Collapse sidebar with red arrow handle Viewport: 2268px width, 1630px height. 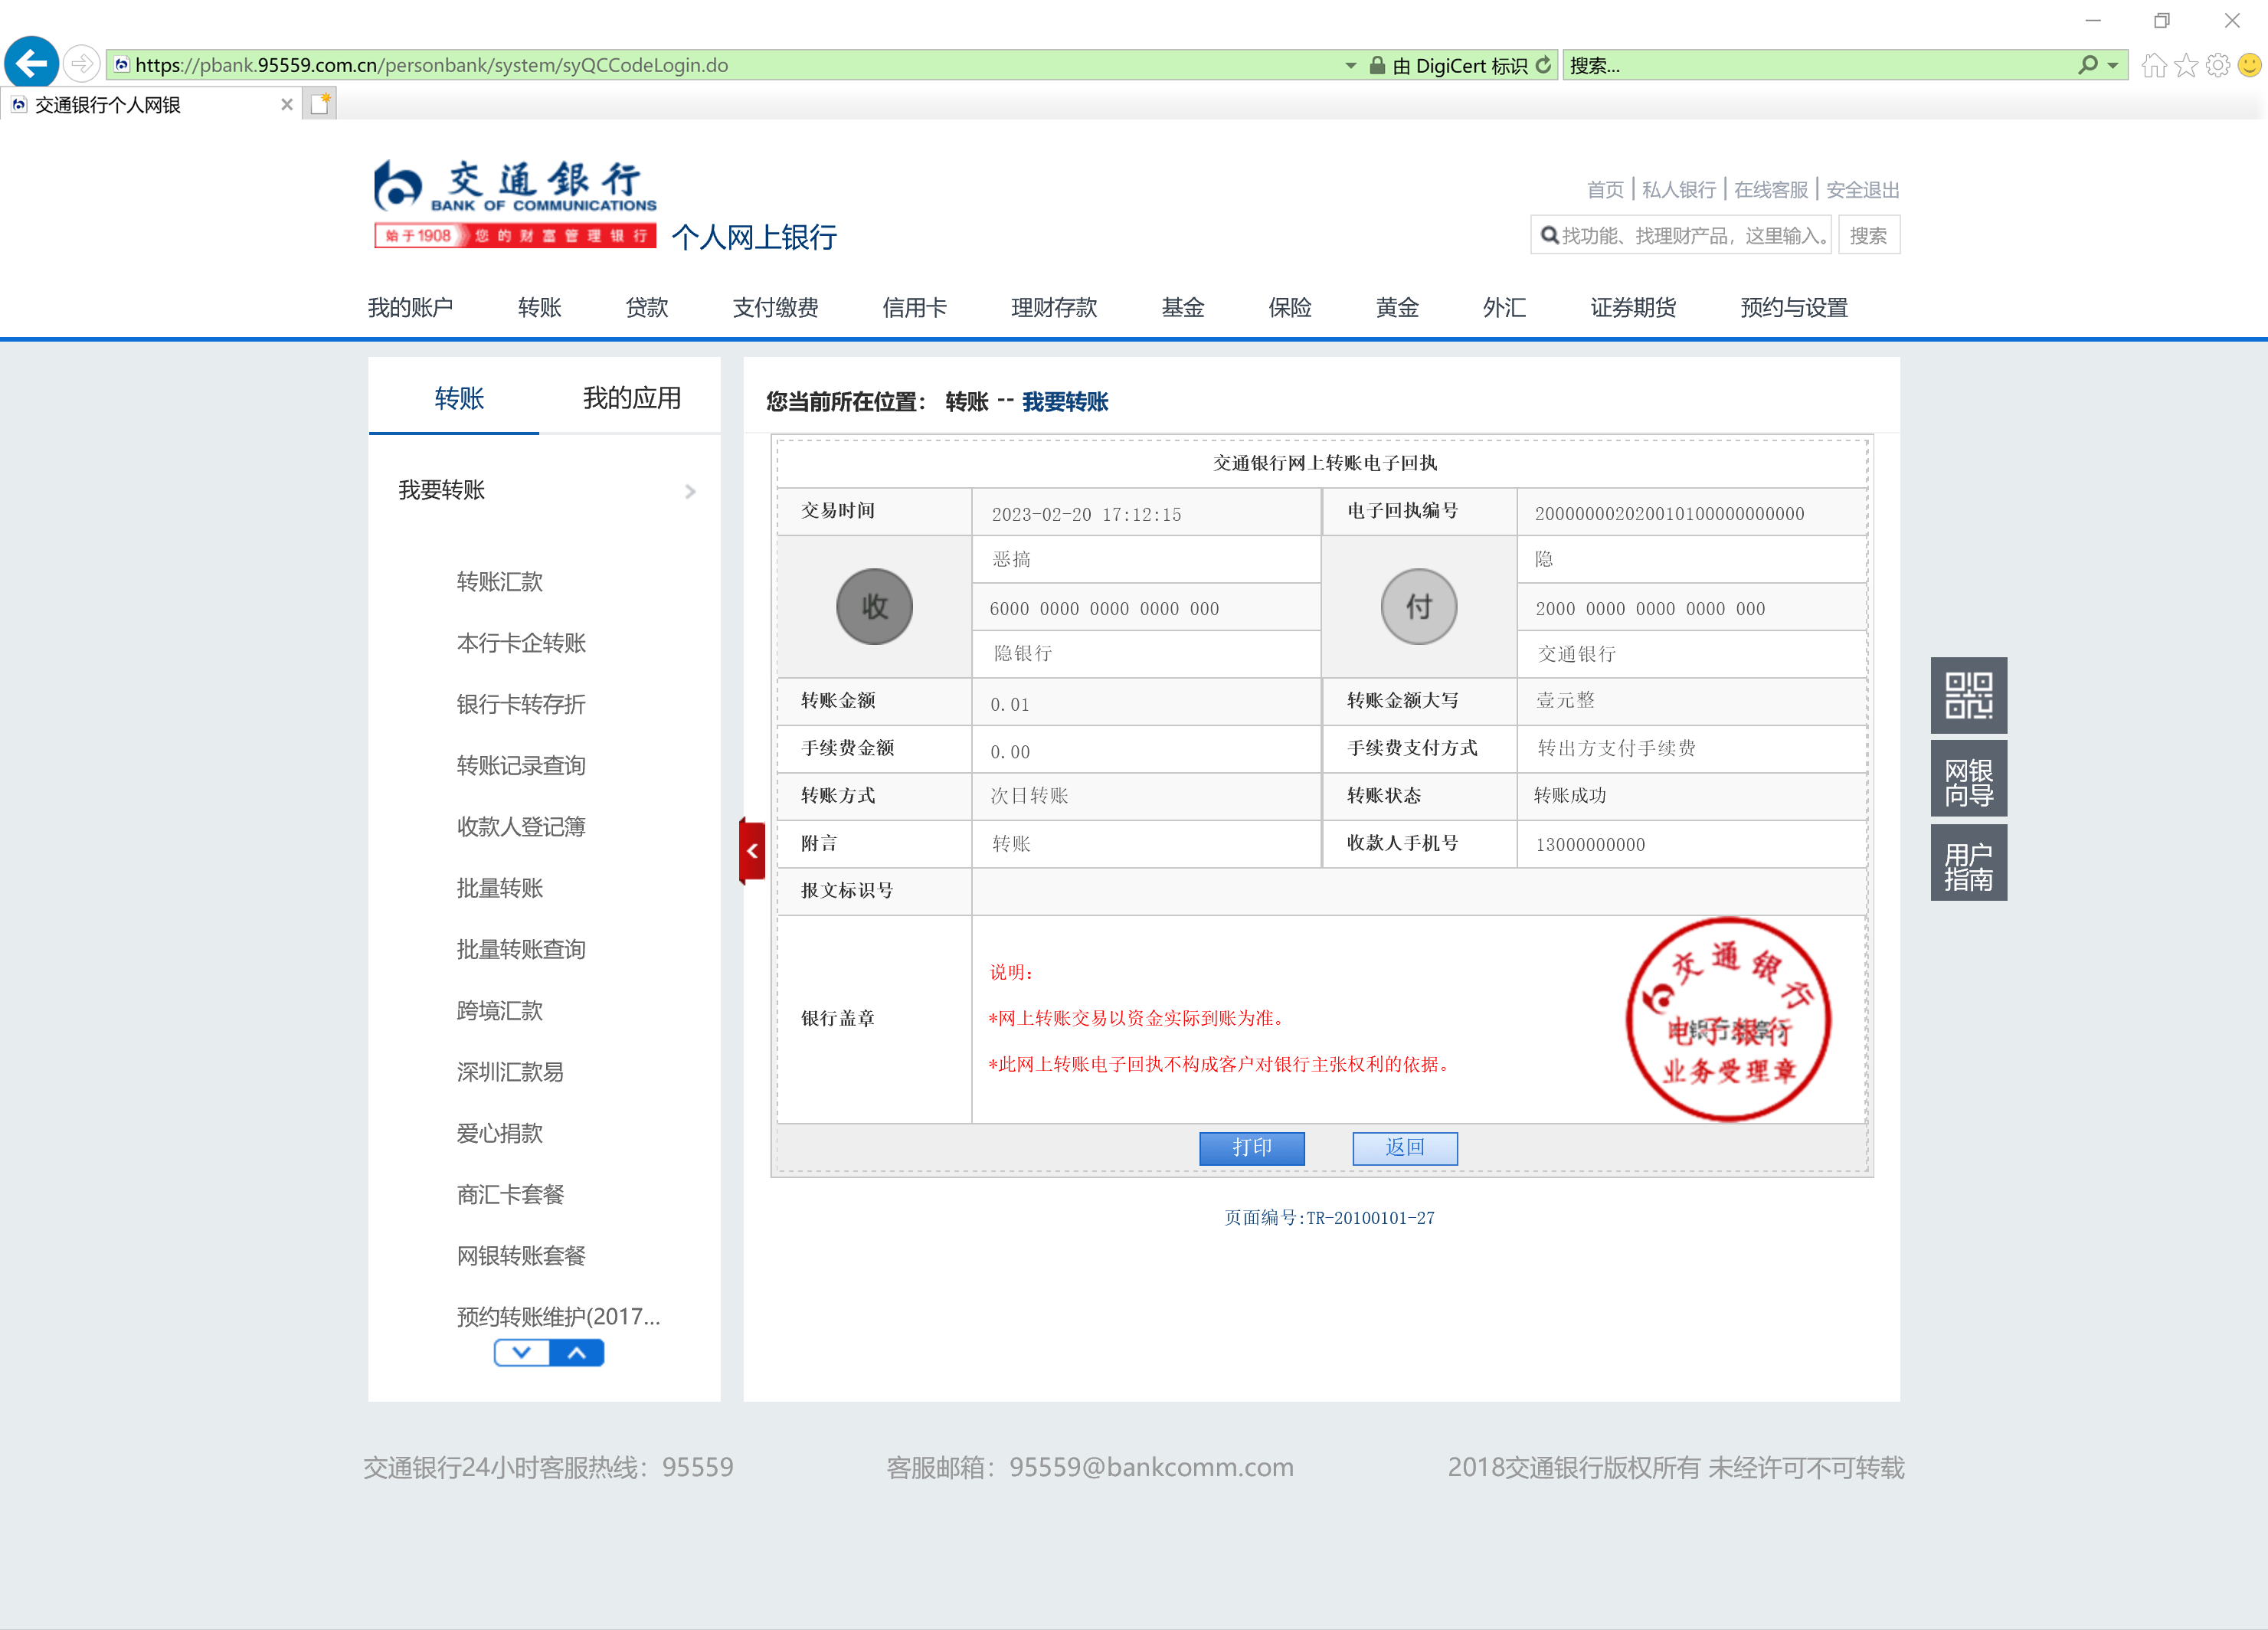point(752,851)
